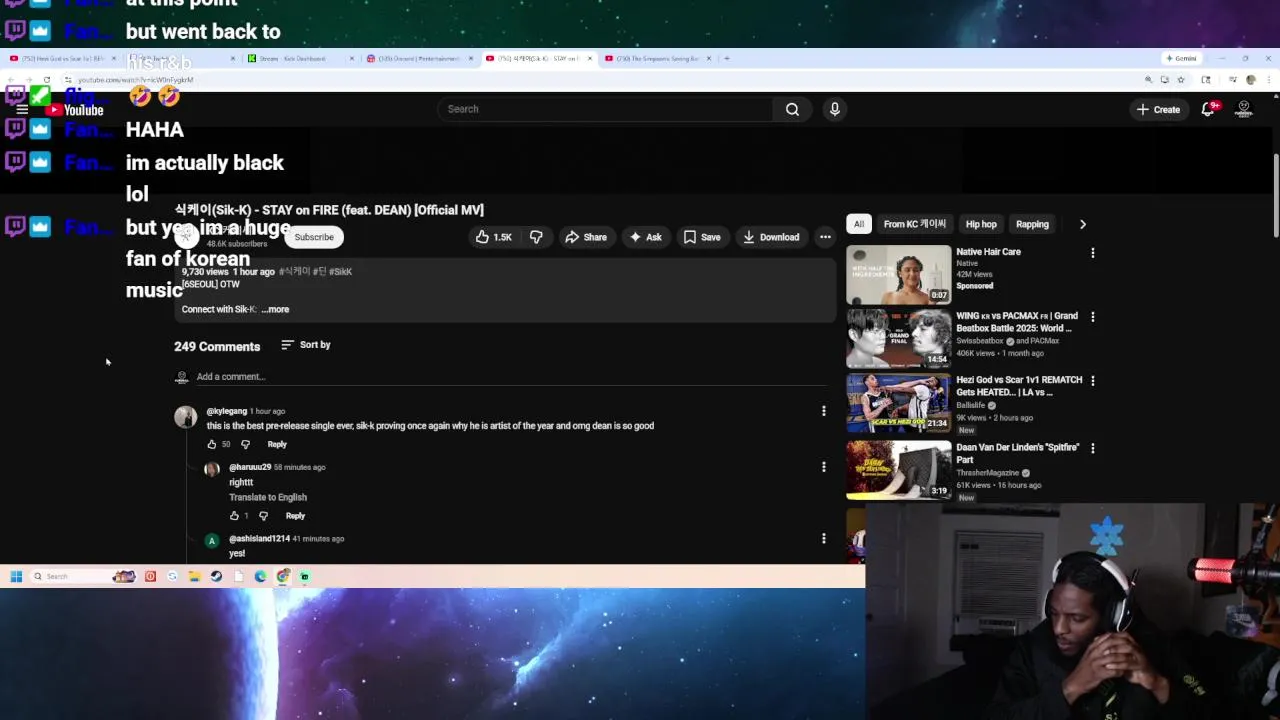Open the Hezi God vs Scar thumbnail
The height and width of the screenshot is (720, 1280).
(x=899, y=402)
